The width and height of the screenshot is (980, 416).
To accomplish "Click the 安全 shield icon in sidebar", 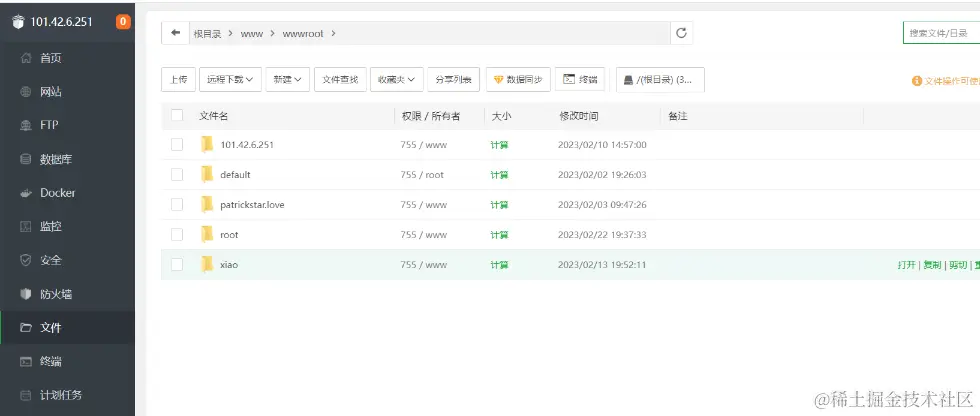I will pyautogui.click(x=26, y=260).
